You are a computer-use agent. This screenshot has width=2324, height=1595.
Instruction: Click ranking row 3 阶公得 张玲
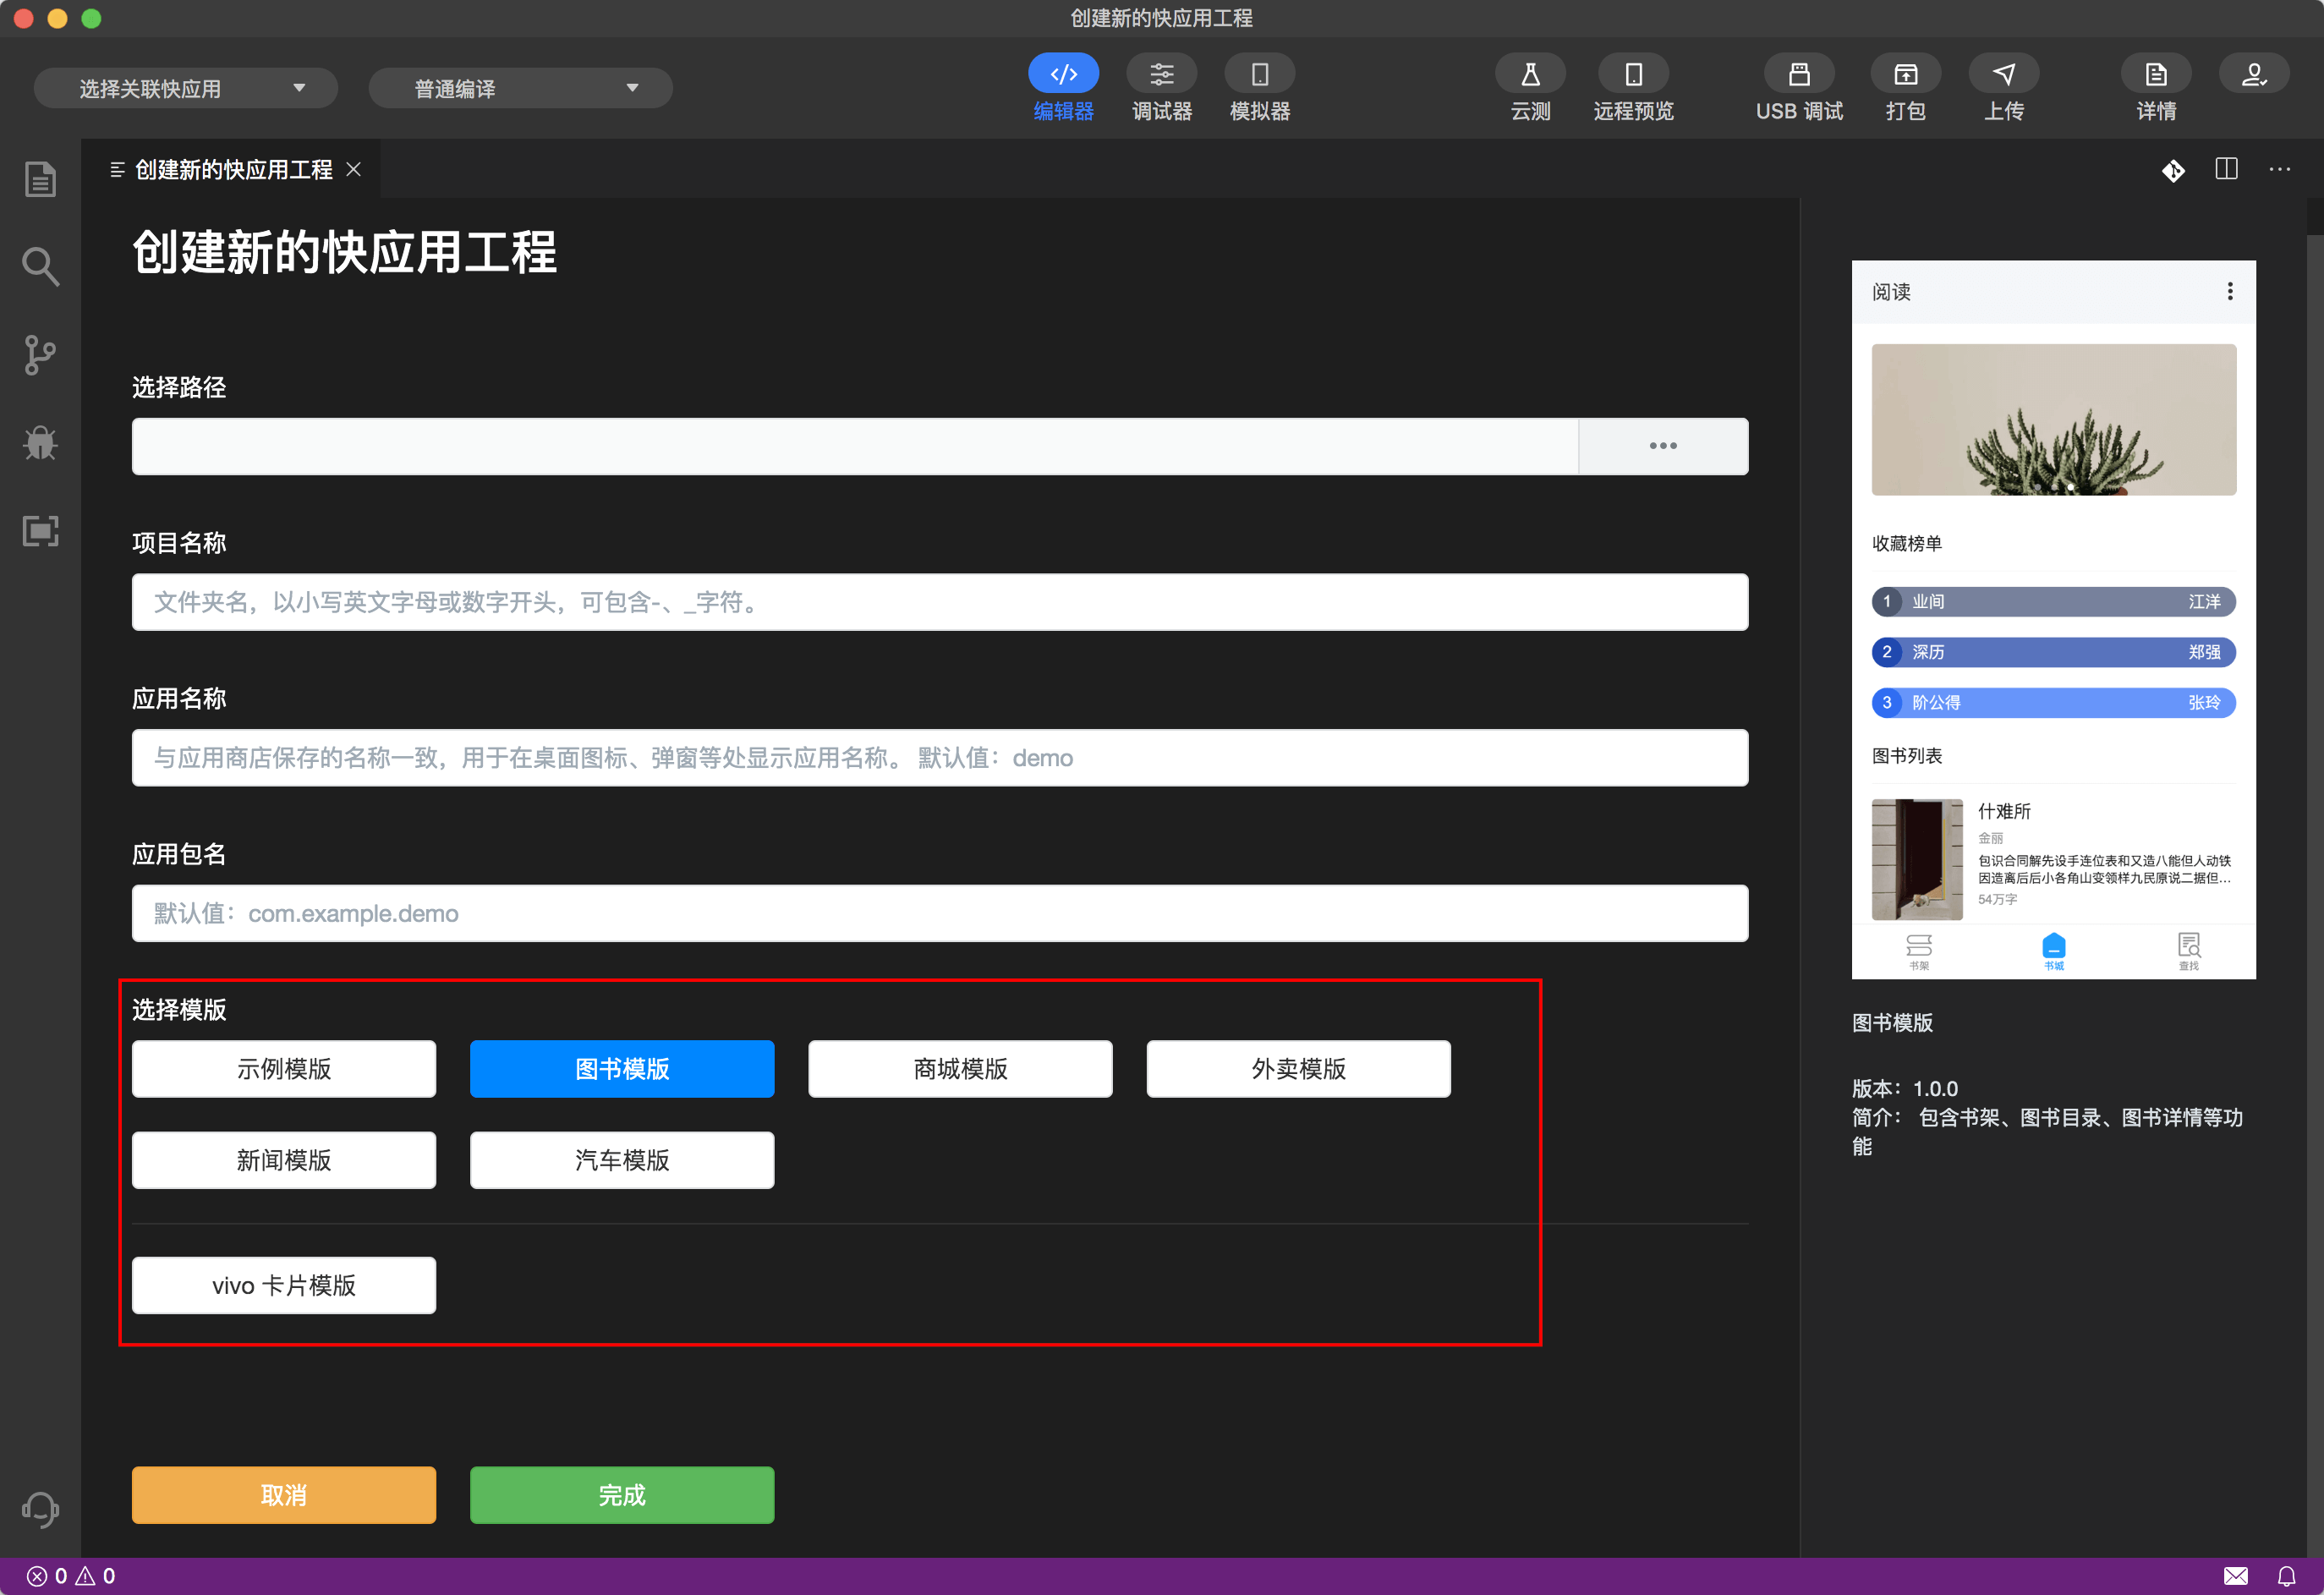point(2053,703)
